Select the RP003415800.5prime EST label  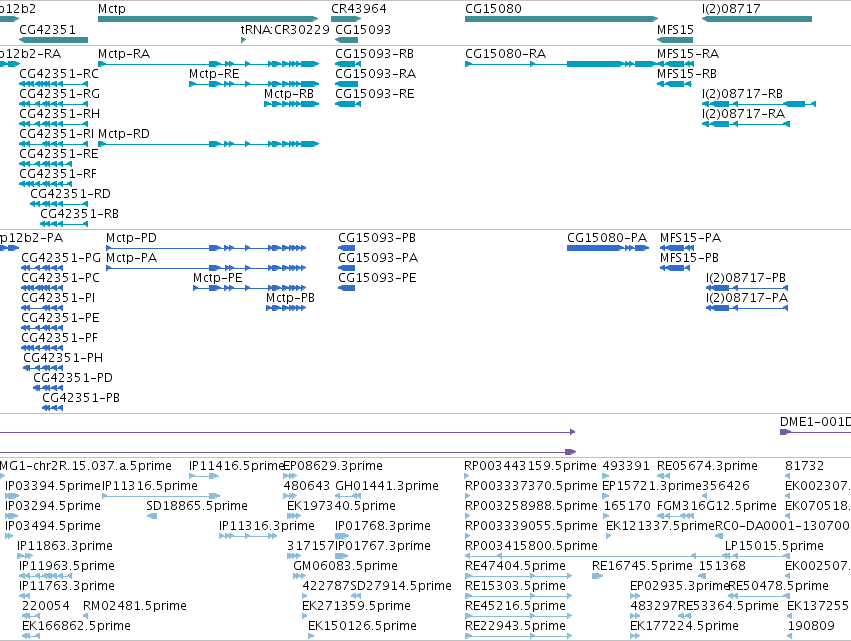(x=531, y=546)
